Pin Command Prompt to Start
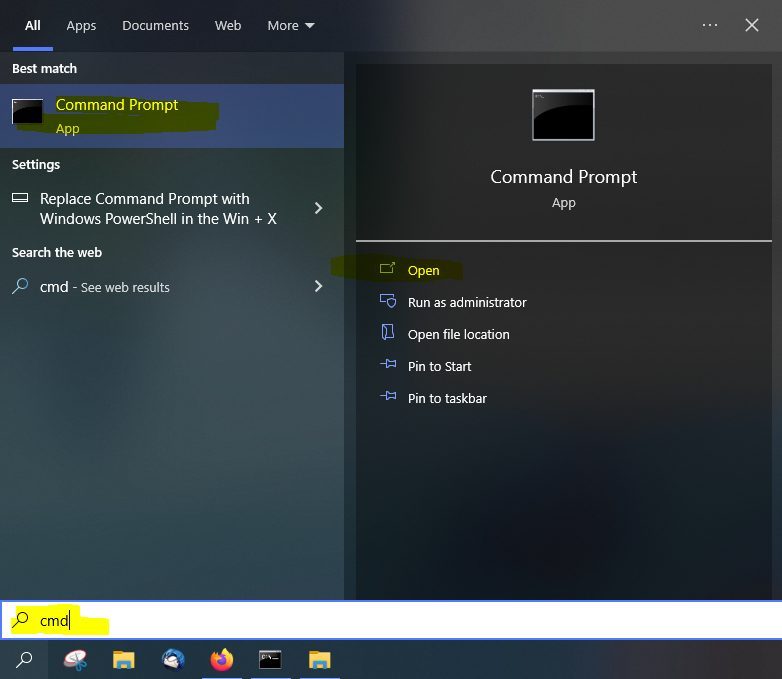The height and width of the screenshot is (679, 782). click(x=439, y=366)
